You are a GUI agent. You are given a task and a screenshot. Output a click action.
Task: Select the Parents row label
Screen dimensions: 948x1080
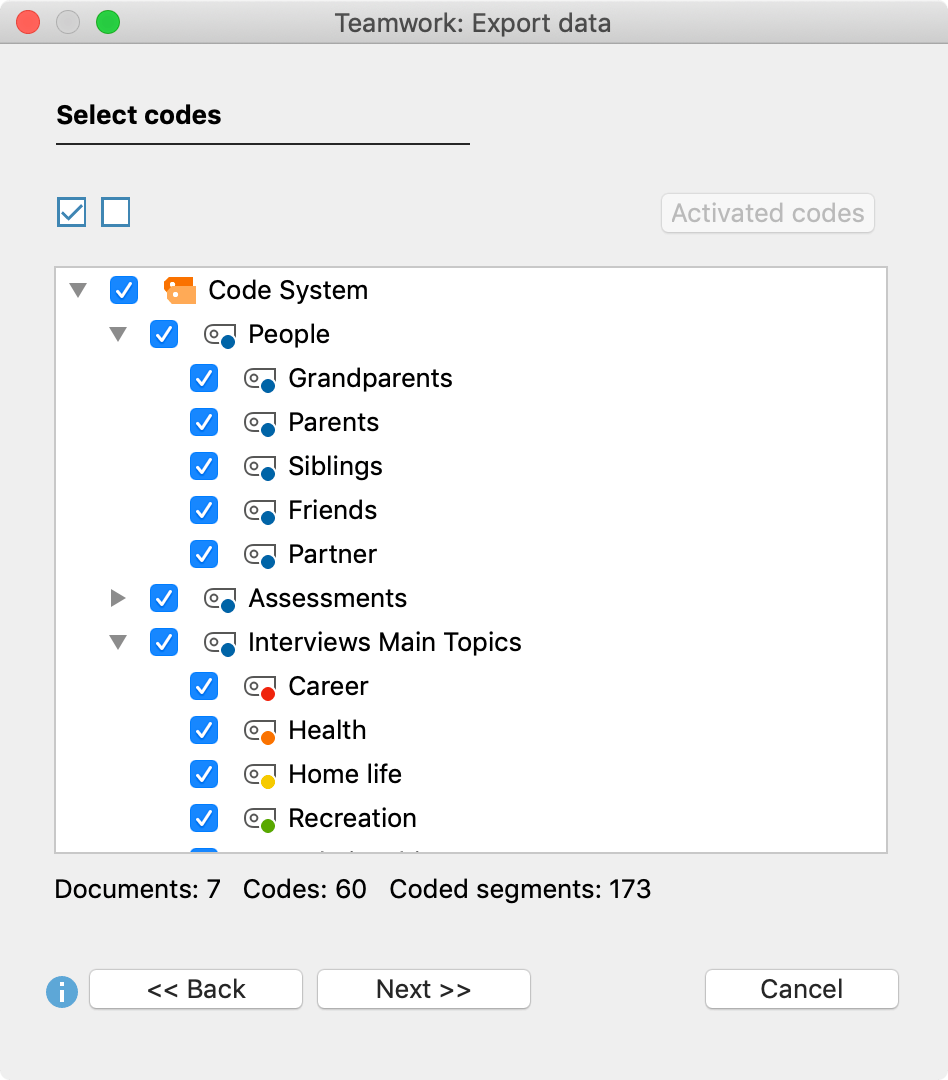pyautogui.click(x=333, y=422)
